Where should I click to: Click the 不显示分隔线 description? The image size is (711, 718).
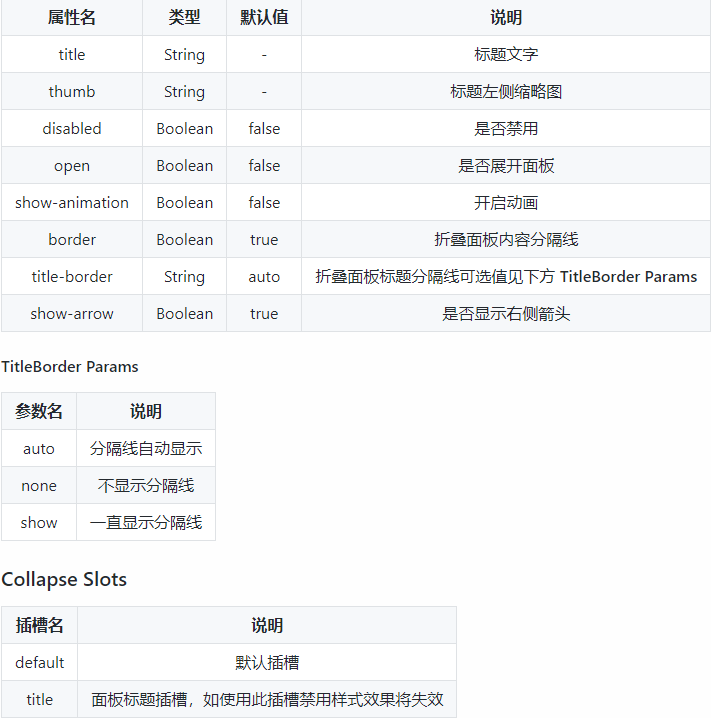(x=146, y=485)
